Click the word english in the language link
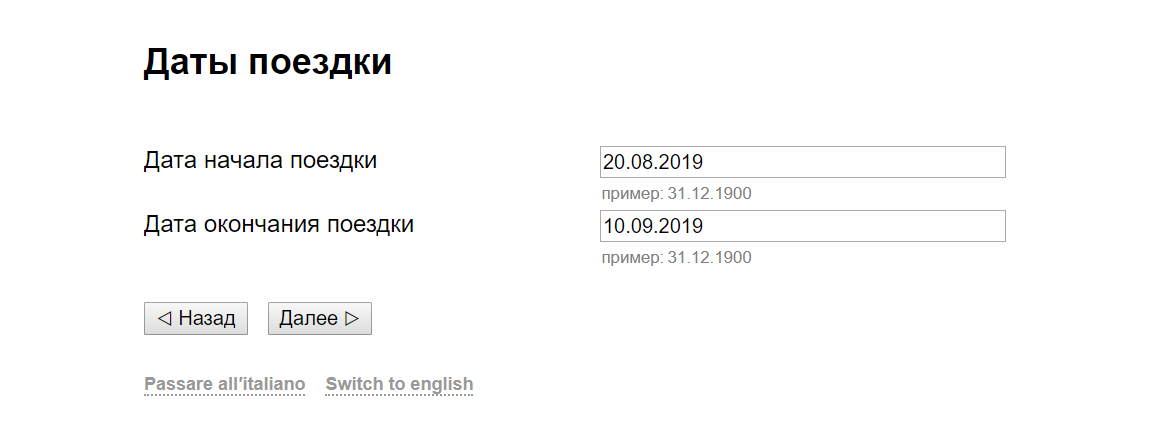 click(437, 384)
